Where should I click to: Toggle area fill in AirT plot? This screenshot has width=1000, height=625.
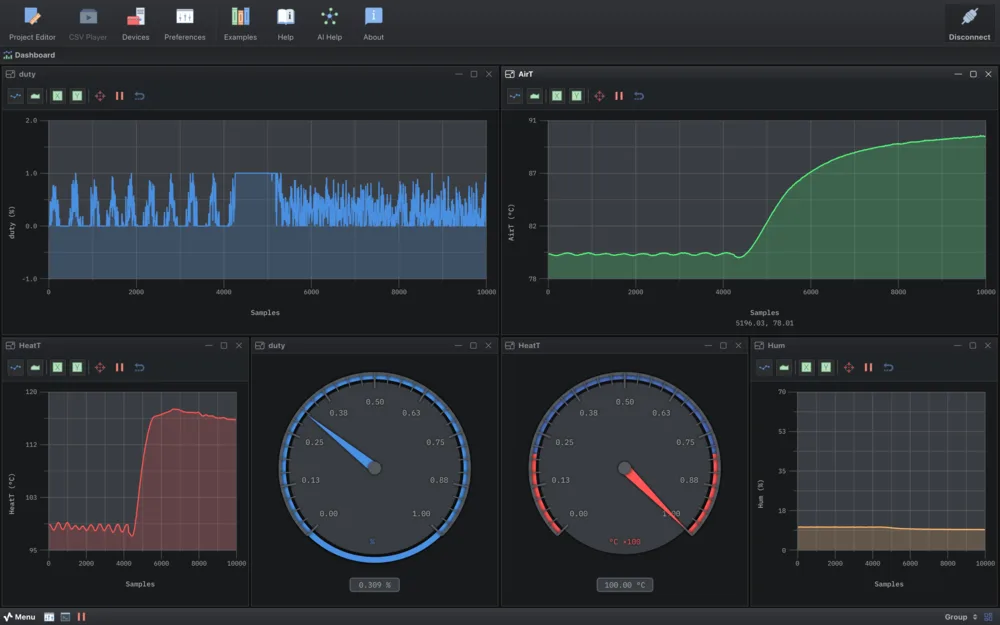click(534, 96)
